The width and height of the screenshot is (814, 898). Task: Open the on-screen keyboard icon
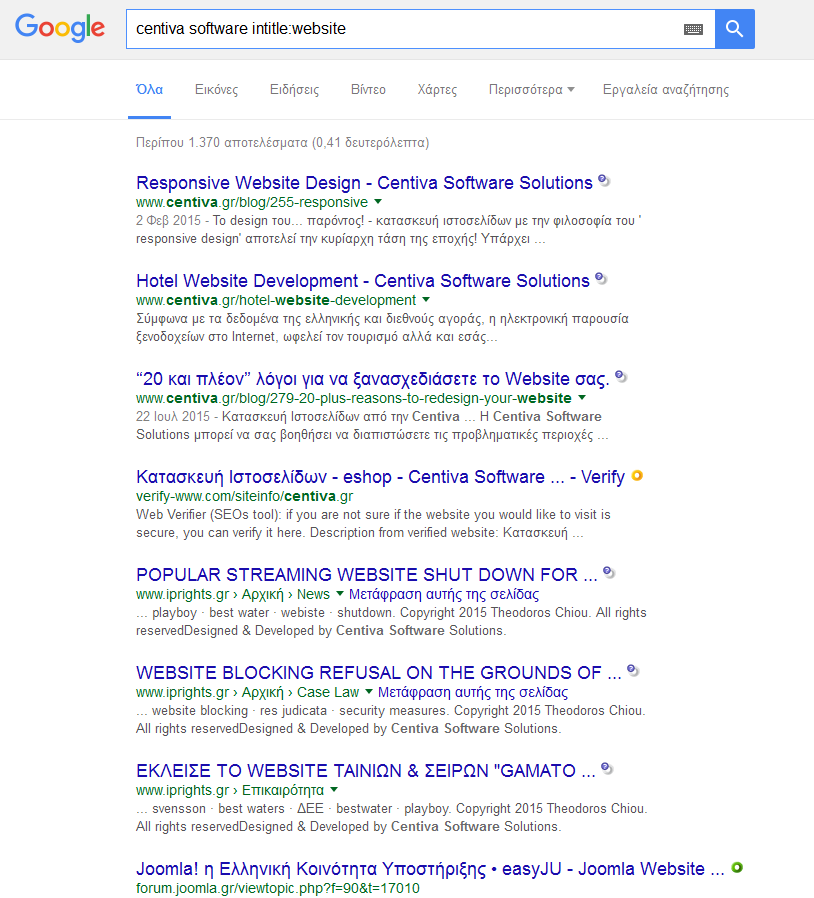(693, 29)
